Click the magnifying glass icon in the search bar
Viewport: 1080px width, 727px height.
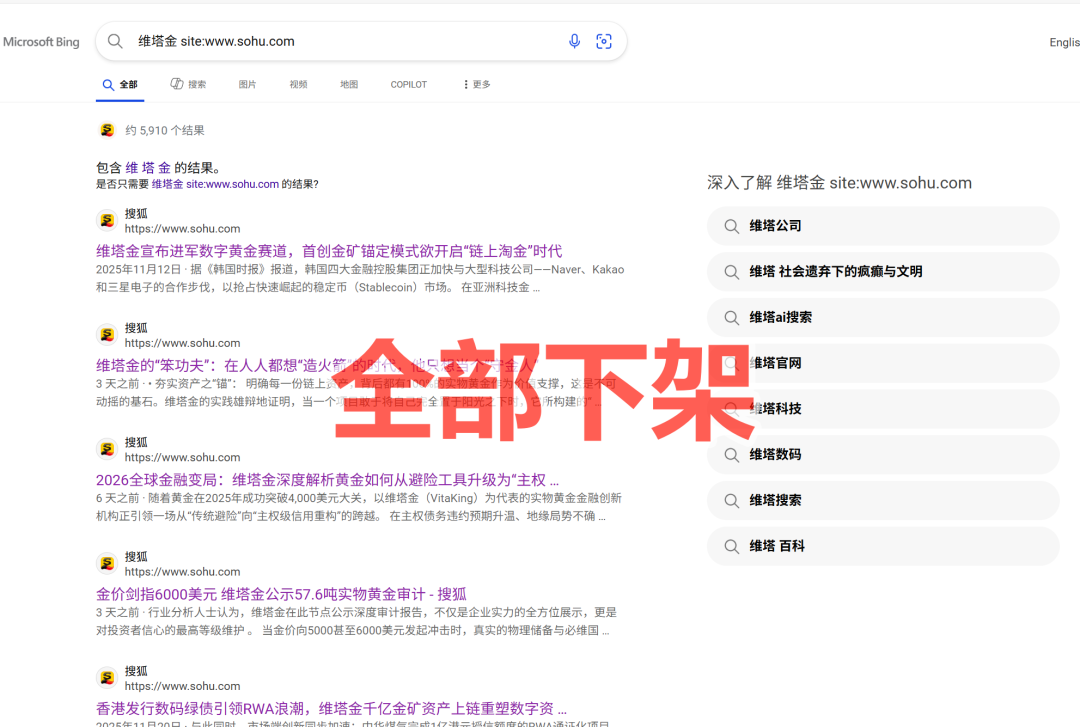115,41
